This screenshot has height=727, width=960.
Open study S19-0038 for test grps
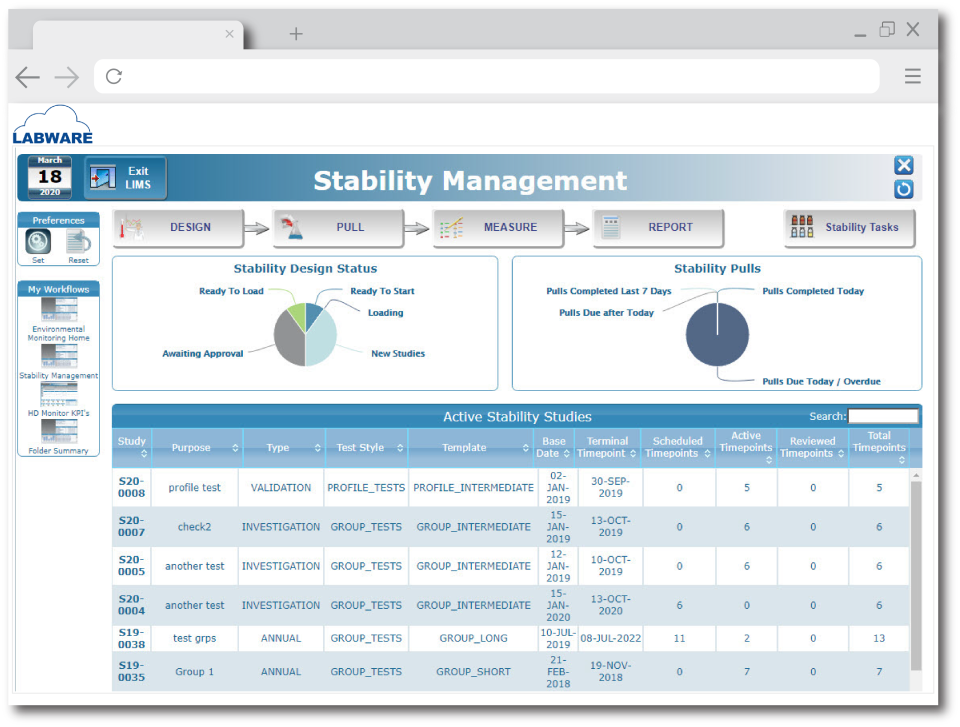tap(131, 638)
